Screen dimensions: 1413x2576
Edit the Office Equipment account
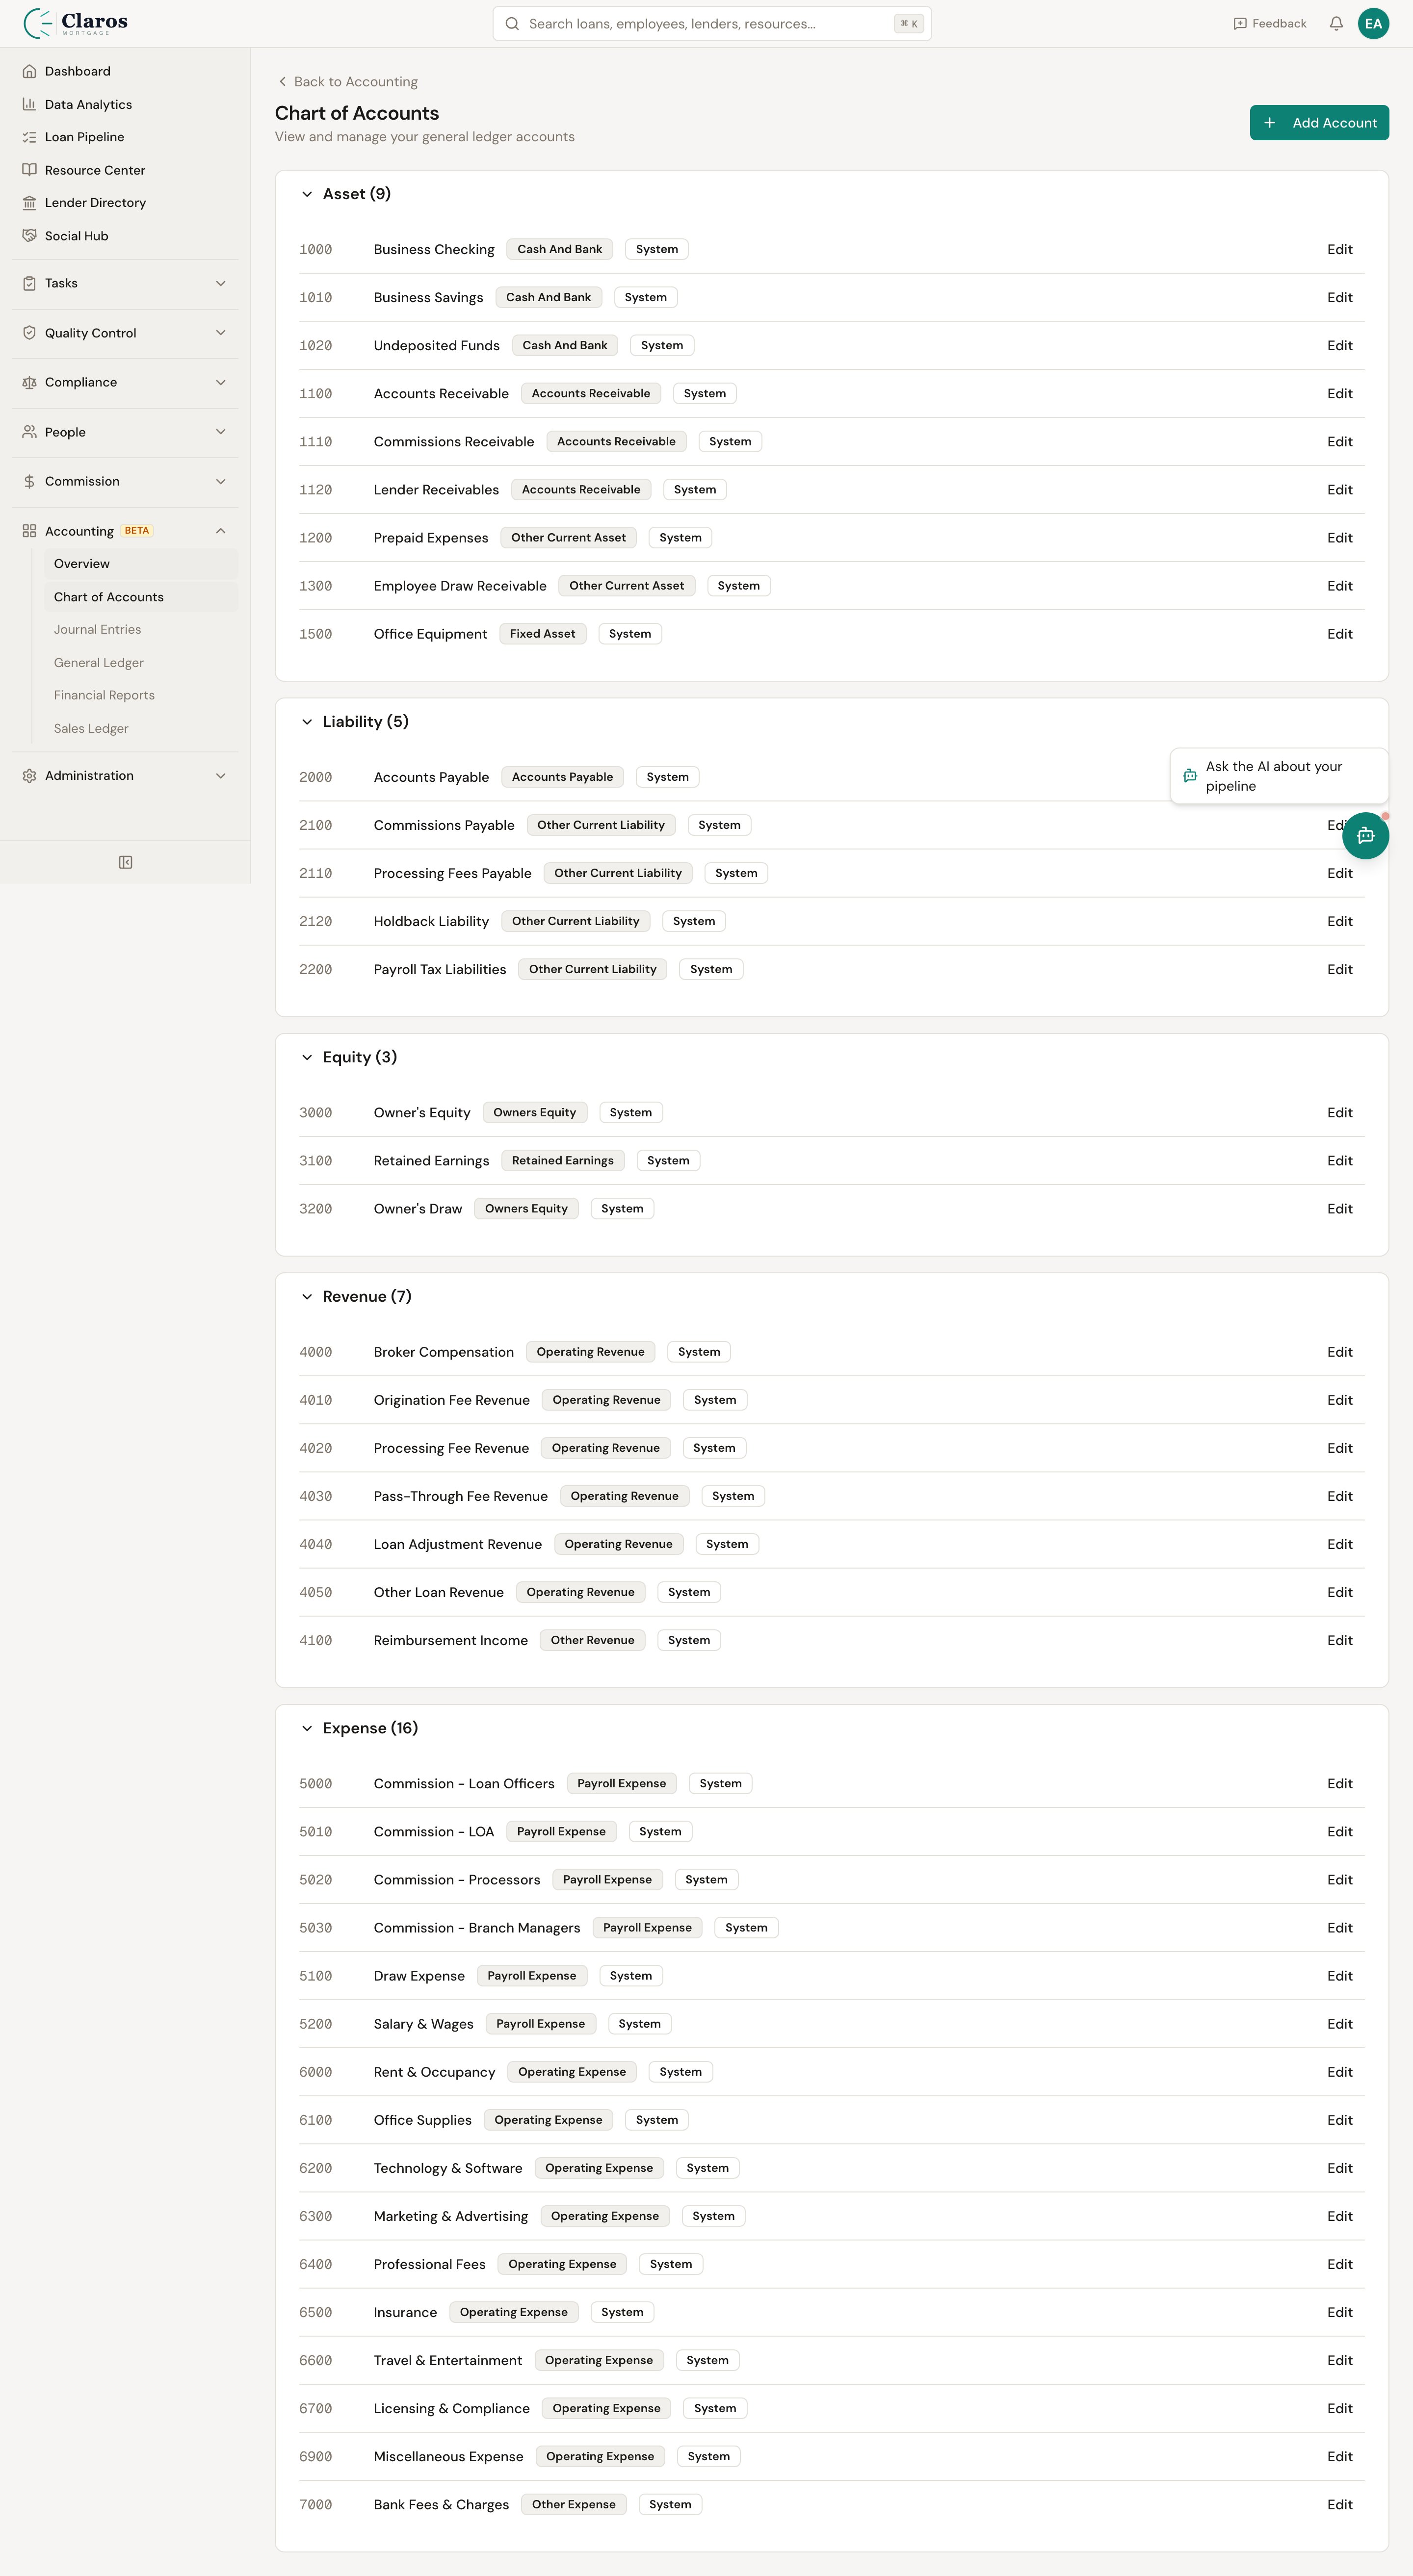point(1339,634)
